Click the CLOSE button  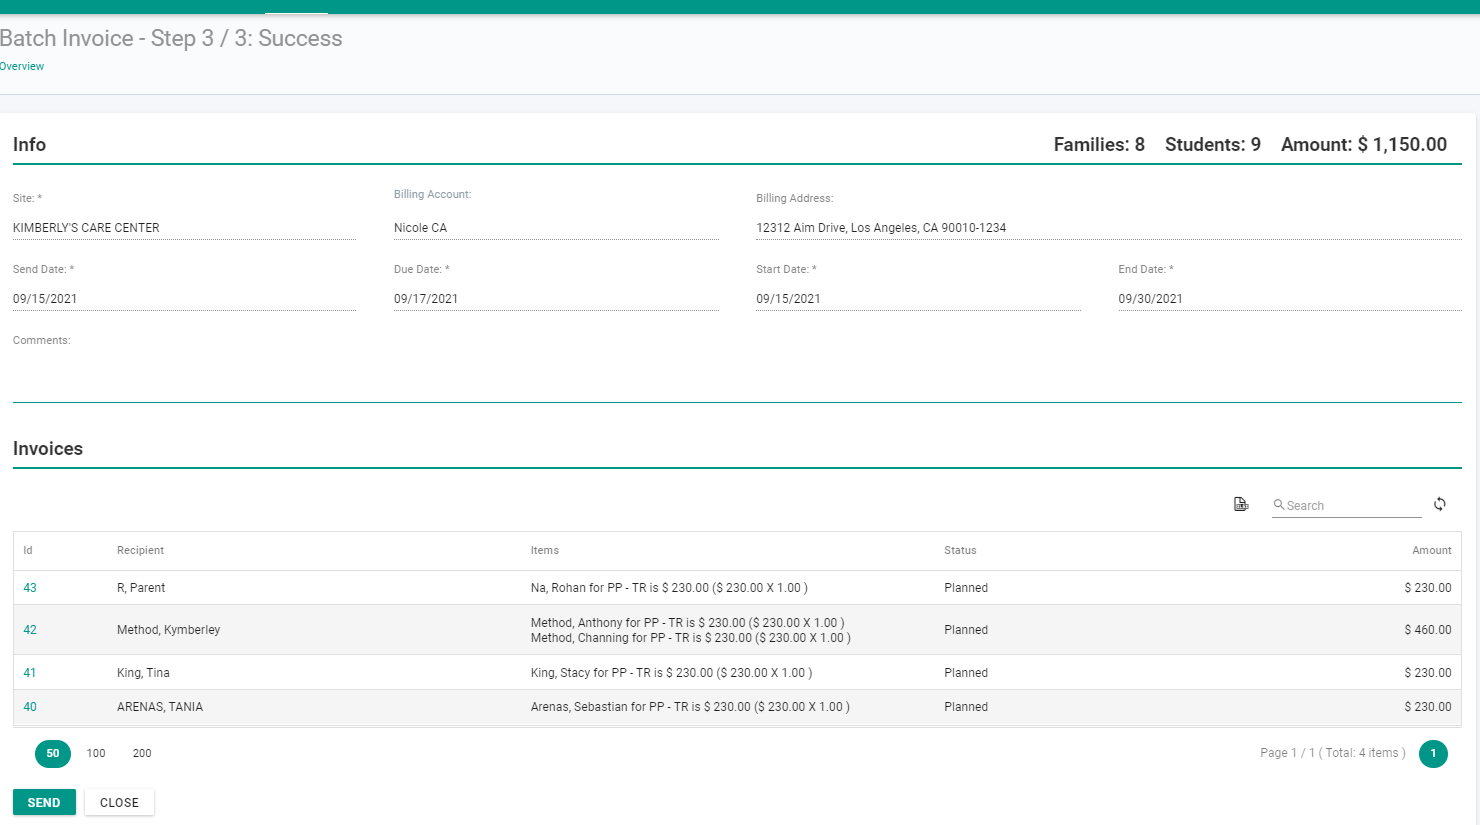click(x=119, y=802)
